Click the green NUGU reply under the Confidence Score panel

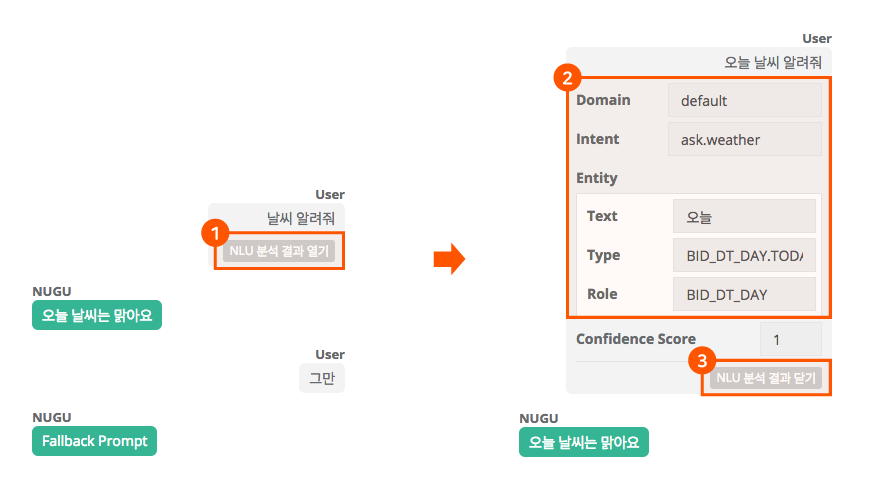coord(583,442)
